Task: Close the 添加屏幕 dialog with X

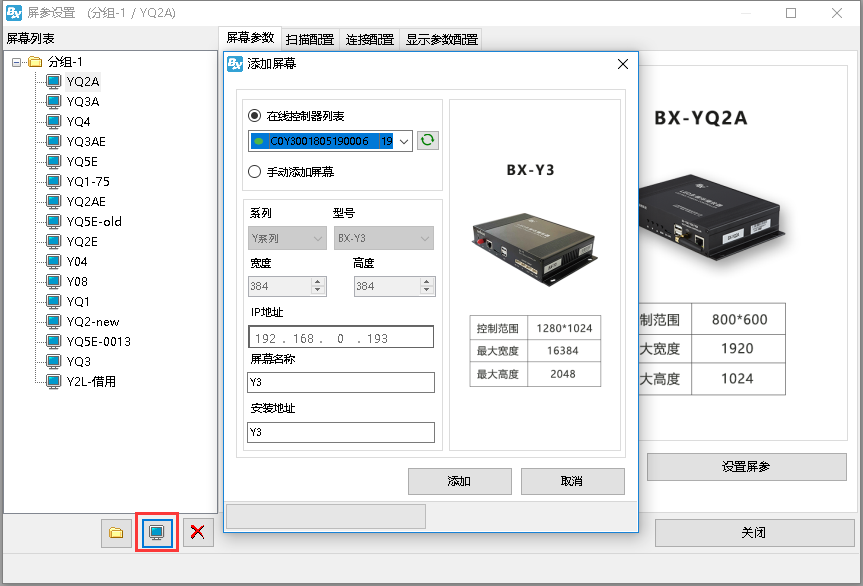Action: coord(622,64)
